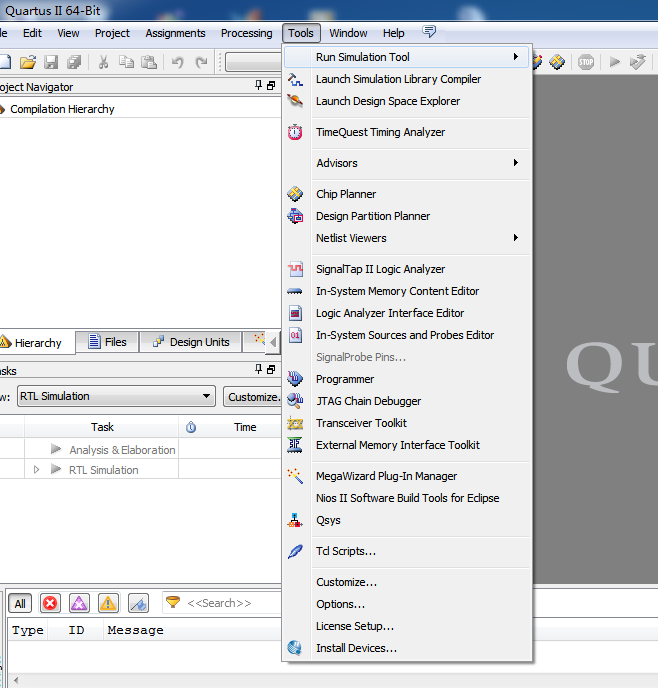Screen dimensions: 658x688
Task: Switch to the Design Units tab
Action: click(191, 342)
